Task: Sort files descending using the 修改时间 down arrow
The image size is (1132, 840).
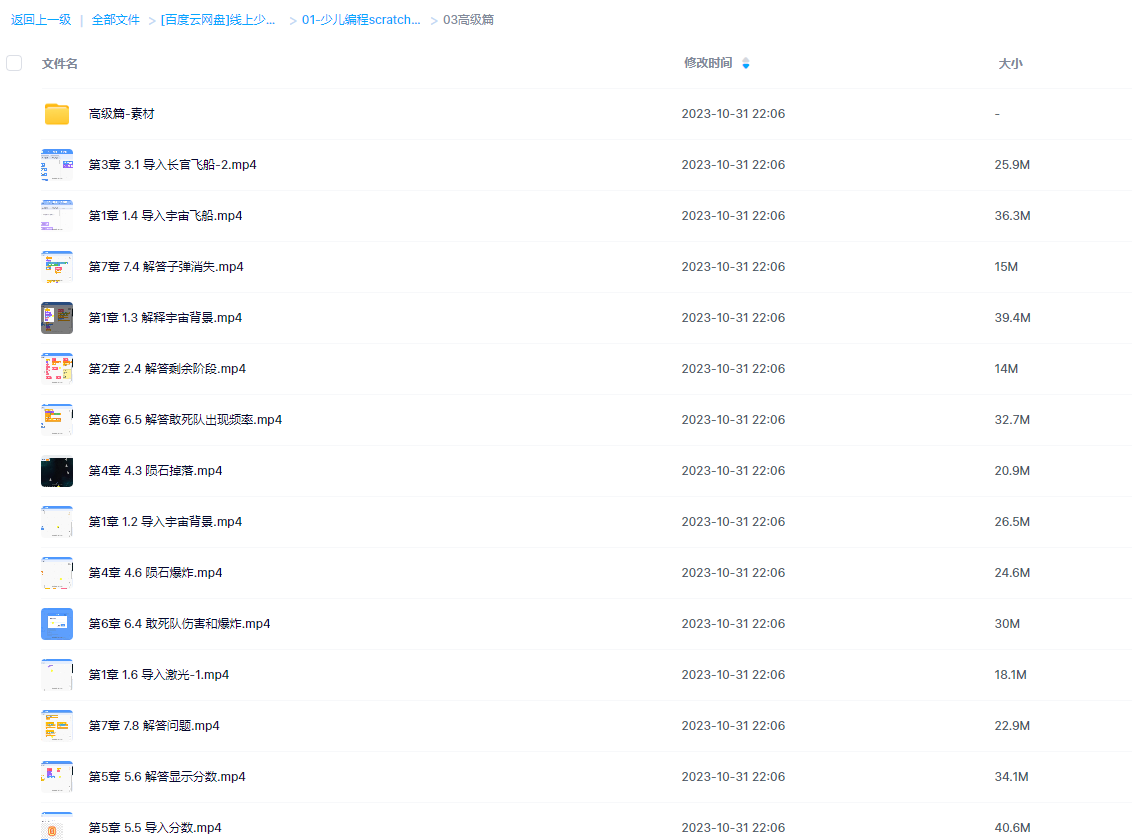Action: (x=746, y=66)
